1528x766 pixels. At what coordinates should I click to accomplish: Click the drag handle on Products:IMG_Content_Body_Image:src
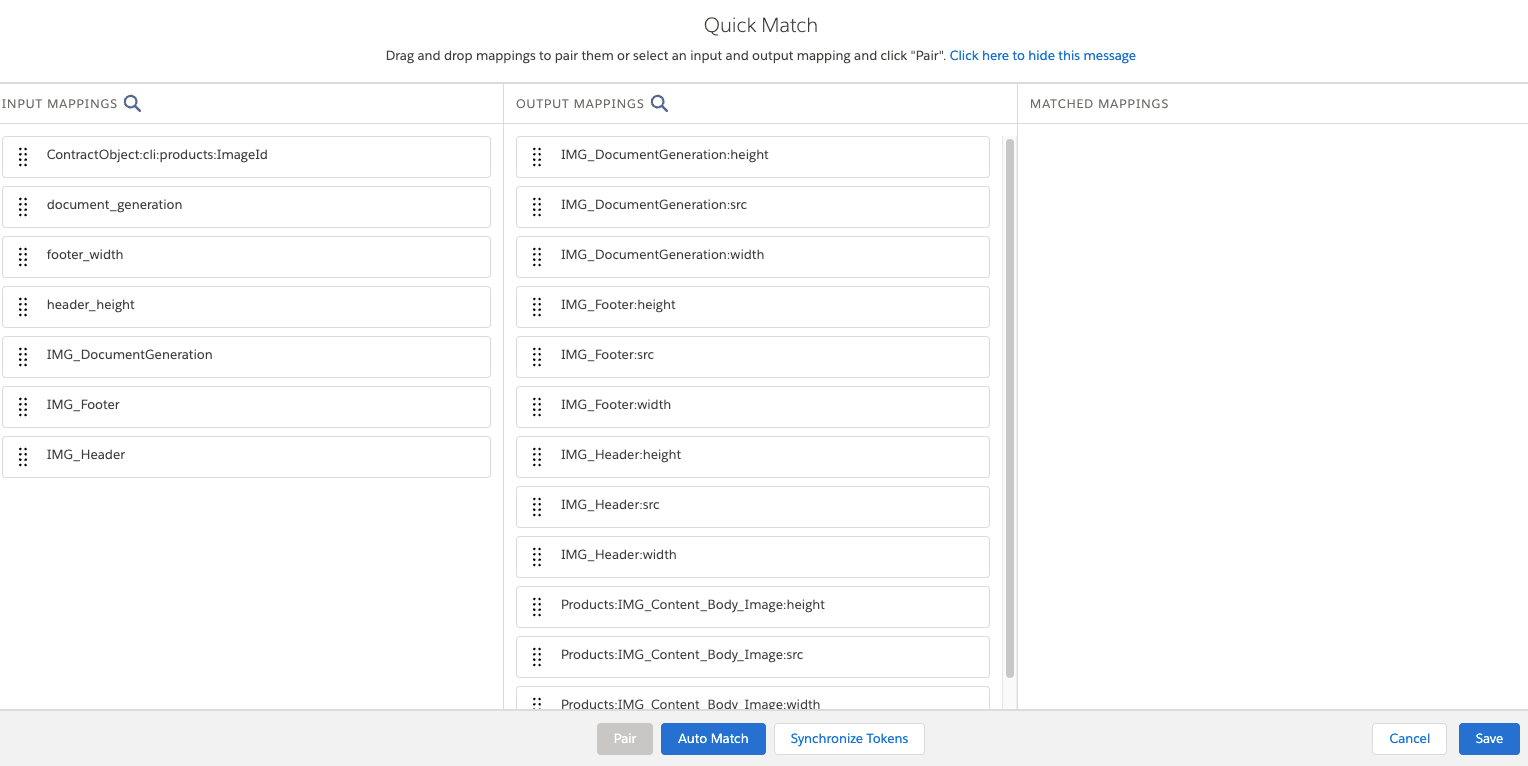[537, 656]
